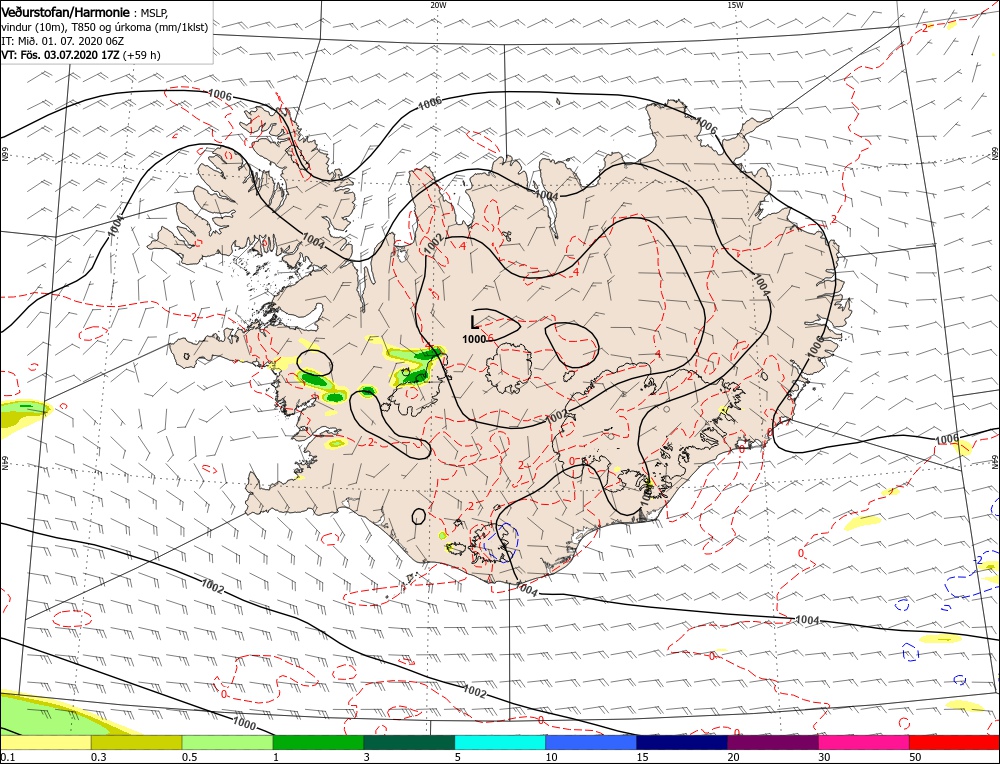The image size is (1000, 764).
Task: Pick the dark green 3–5 legend segment
Action: [x=409, y=742]
